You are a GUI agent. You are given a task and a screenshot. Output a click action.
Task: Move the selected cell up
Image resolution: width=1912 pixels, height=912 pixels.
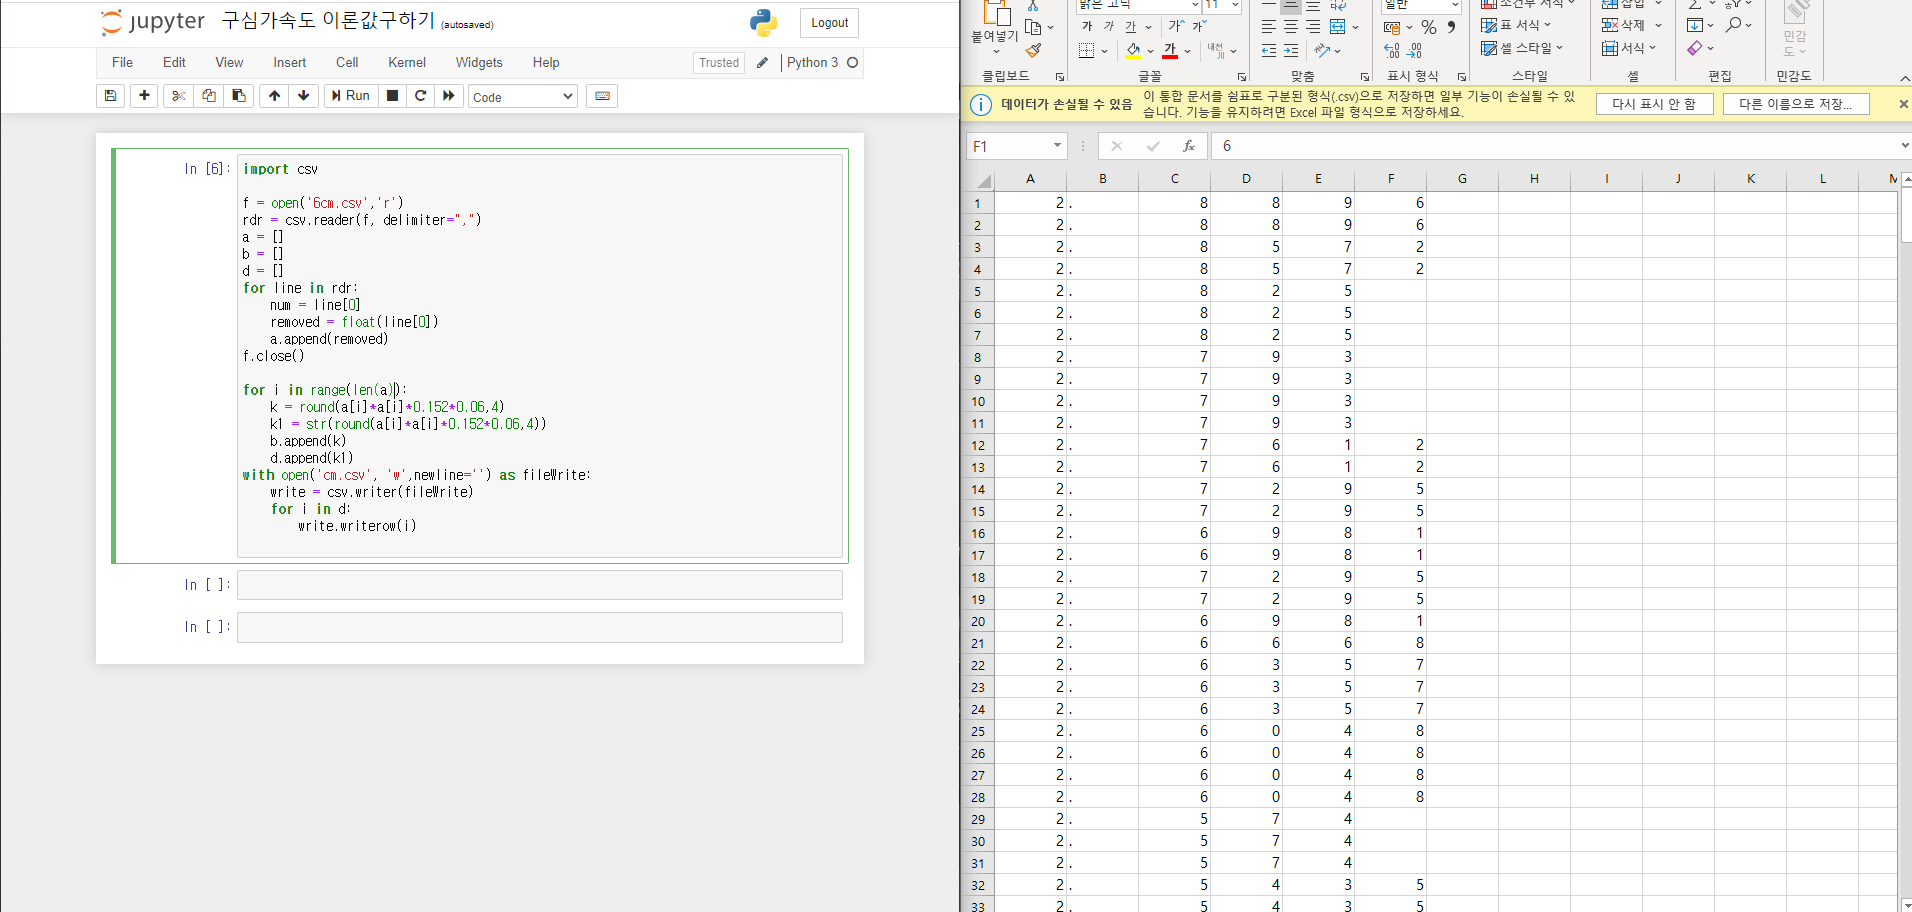(274, 96)
